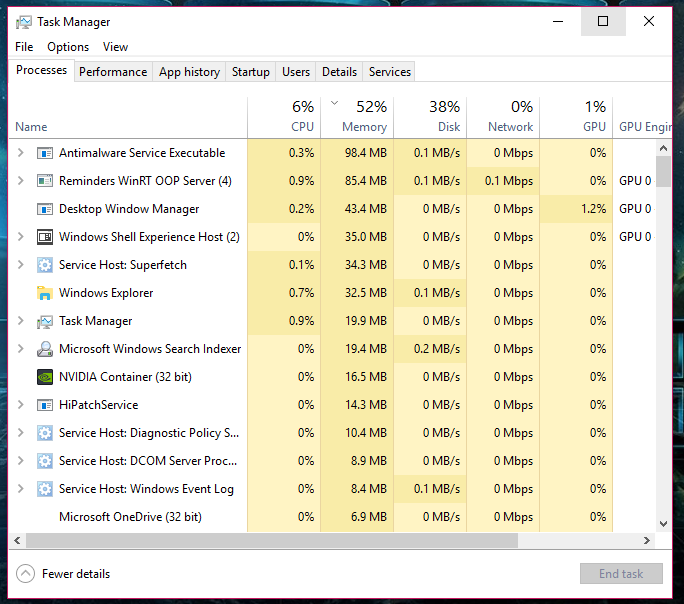Expand the Service Host: Windows Event Log entry
This screenshot has width=684, height=604.
[21, 489]
